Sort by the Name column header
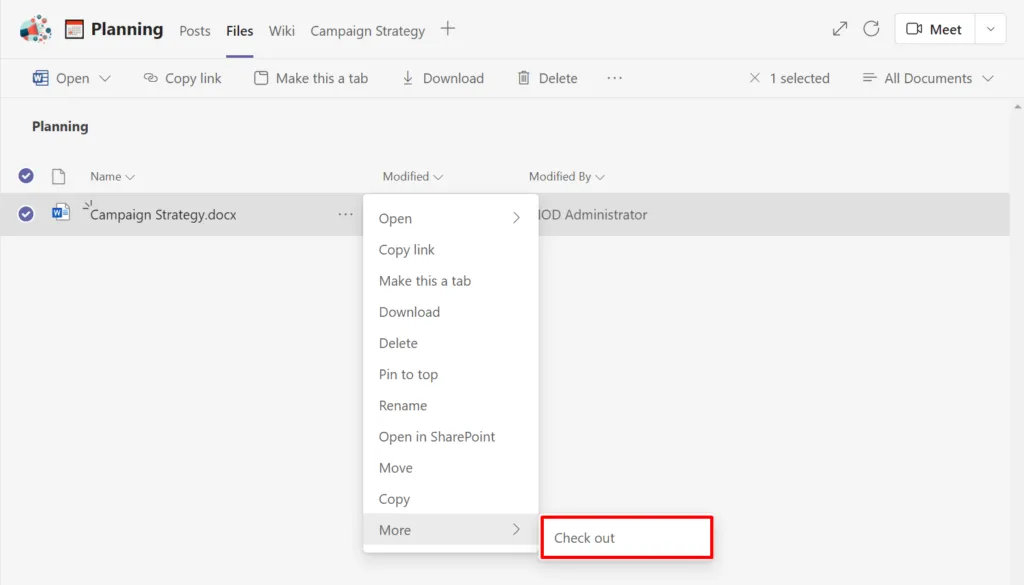The image size is (1024, 585). [x=112, y=176]
